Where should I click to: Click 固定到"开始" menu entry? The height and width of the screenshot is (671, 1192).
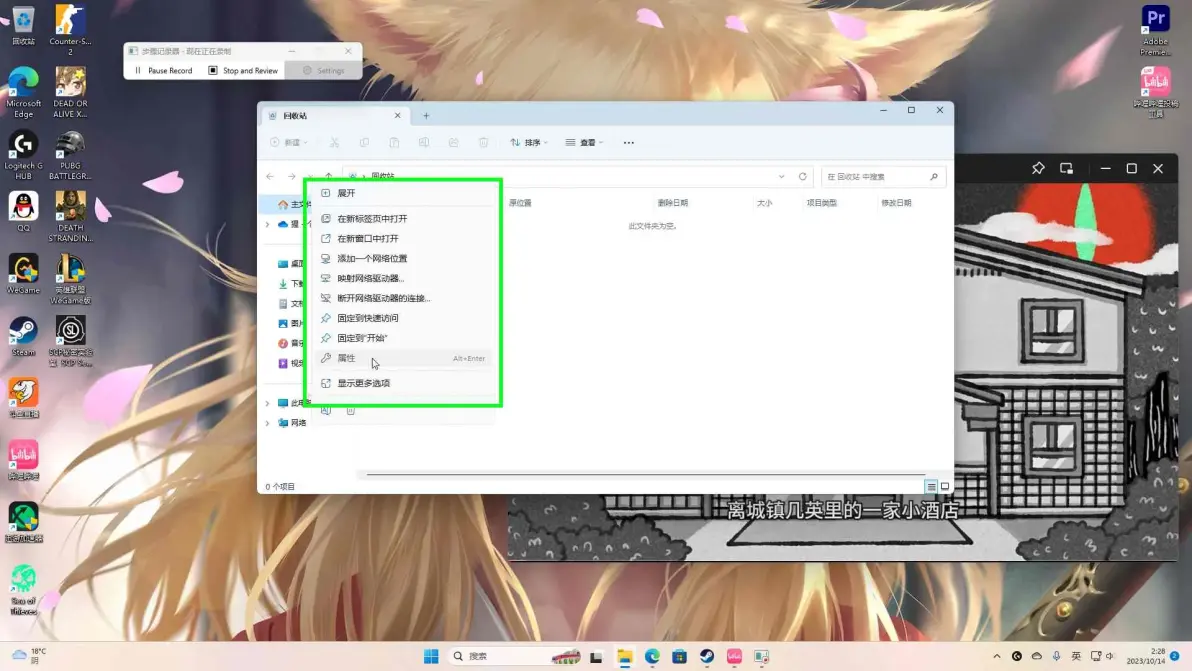[x=402, y=338]
